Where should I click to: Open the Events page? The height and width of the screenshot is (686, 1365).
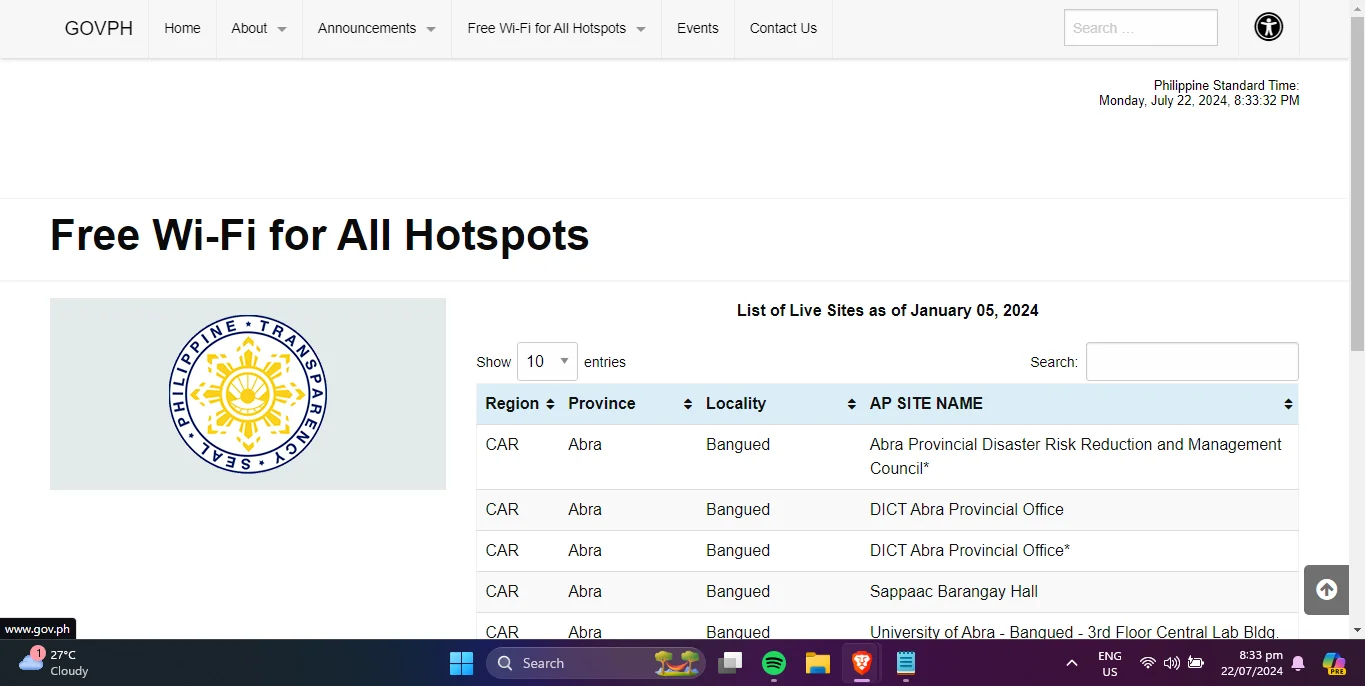pyautogui.click(x=697, y=28)
